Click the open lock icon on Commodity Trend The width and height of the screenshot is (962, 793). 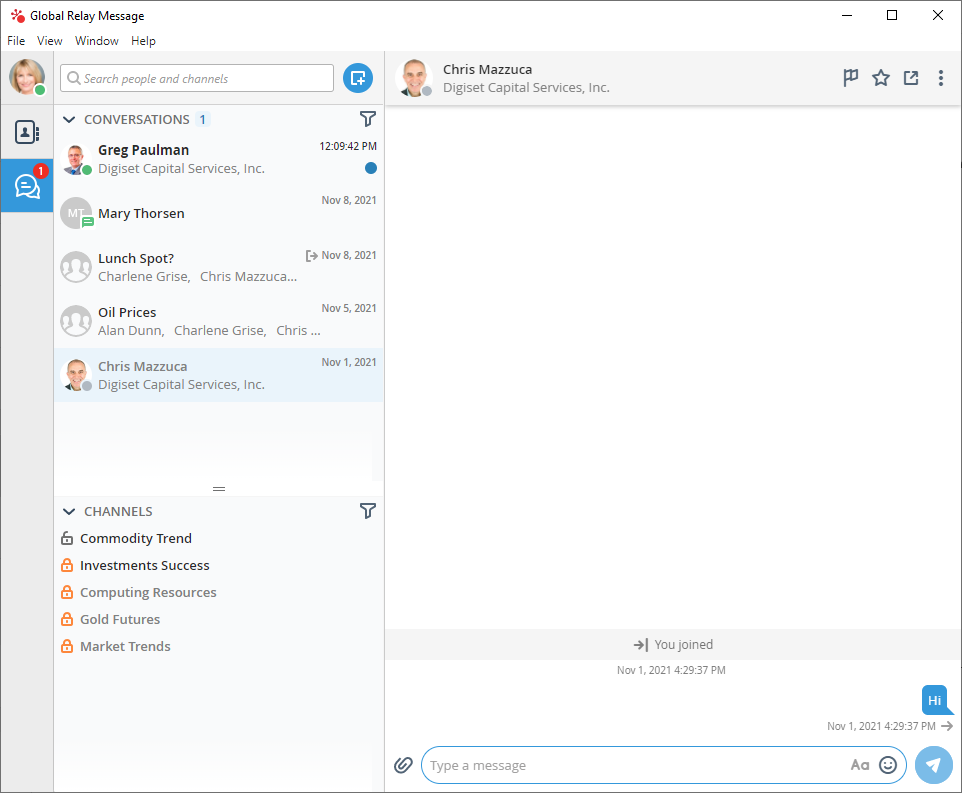point(67,538)
